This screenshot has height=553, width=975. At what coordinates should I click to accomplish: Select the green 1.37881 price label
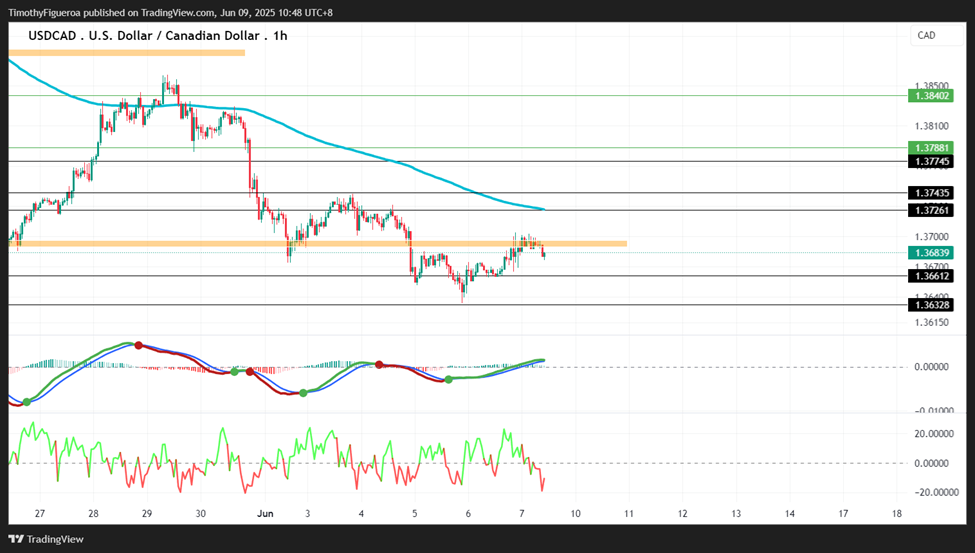(x=930, y=148)
